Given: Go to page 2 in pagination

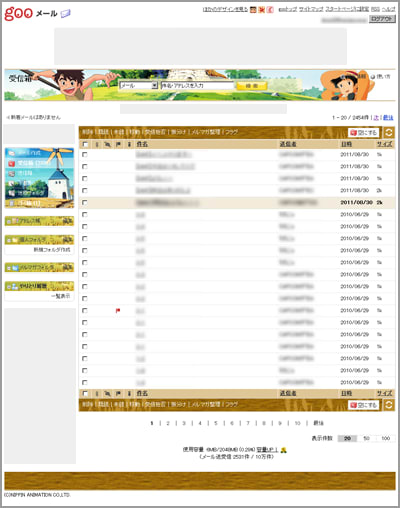Looking at the screenshot, I should tap(168, 423).
